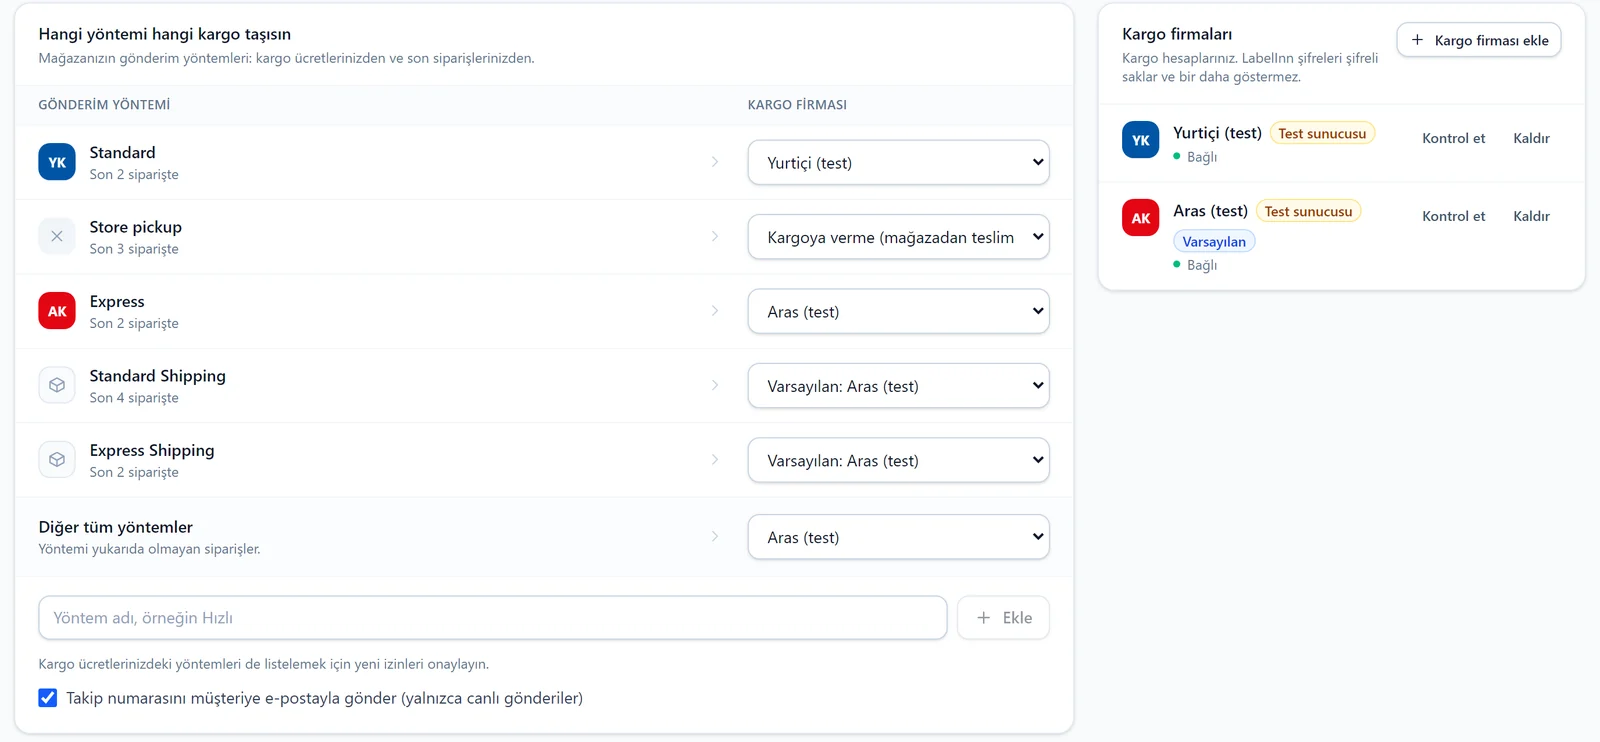Screen dimensions: 1600x742
Task: Open the carrier dropdown for Standard Shipping
Action: point(898,386)
